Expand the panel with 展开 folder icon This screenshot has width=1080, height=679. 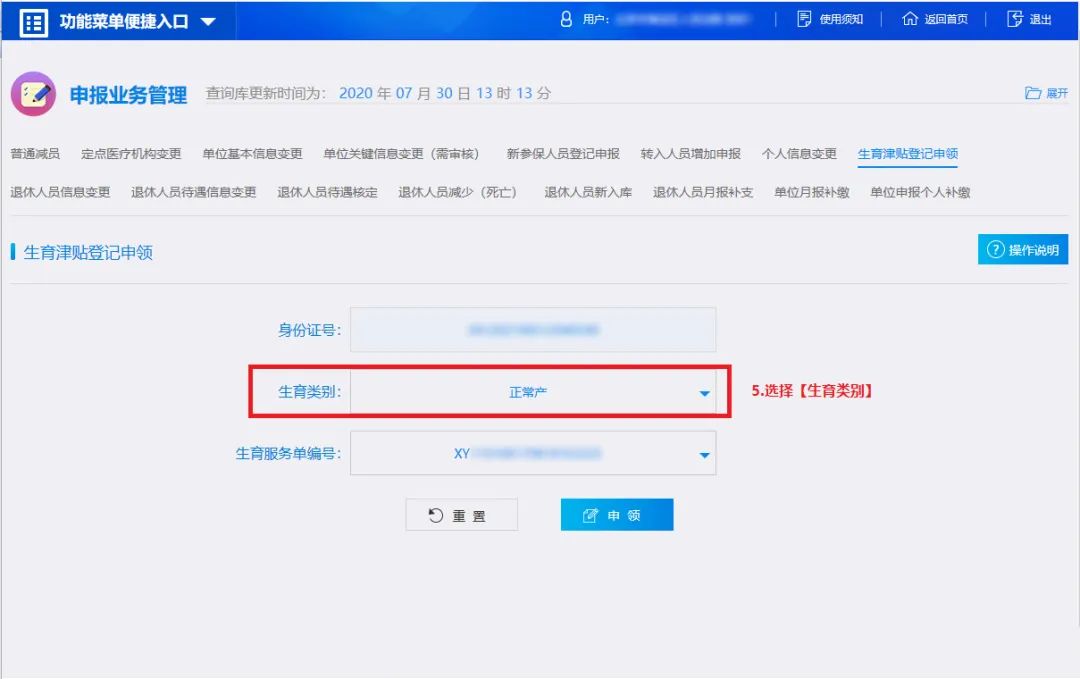pos(1046,93)
